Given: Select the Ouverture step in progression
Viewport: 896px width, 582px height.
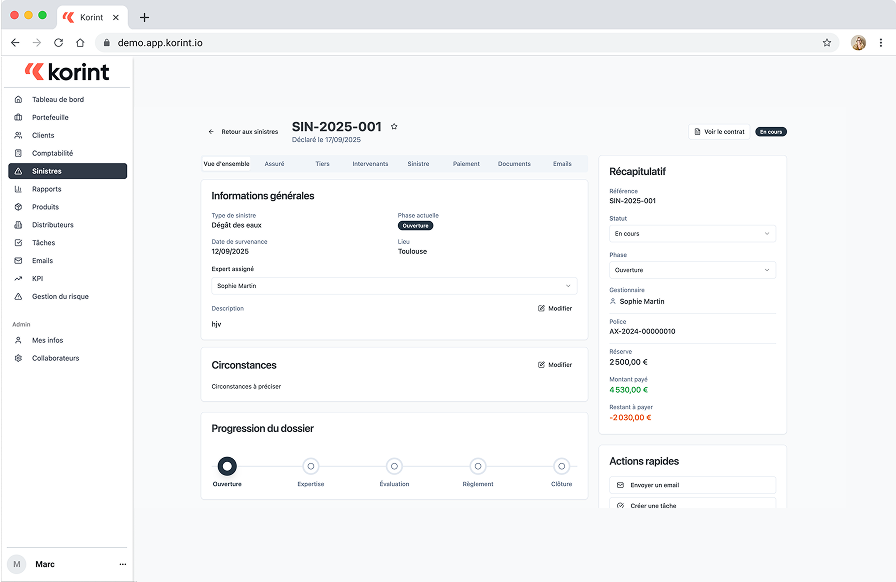Looking at the screenshot, I should (x=227, y=465).
